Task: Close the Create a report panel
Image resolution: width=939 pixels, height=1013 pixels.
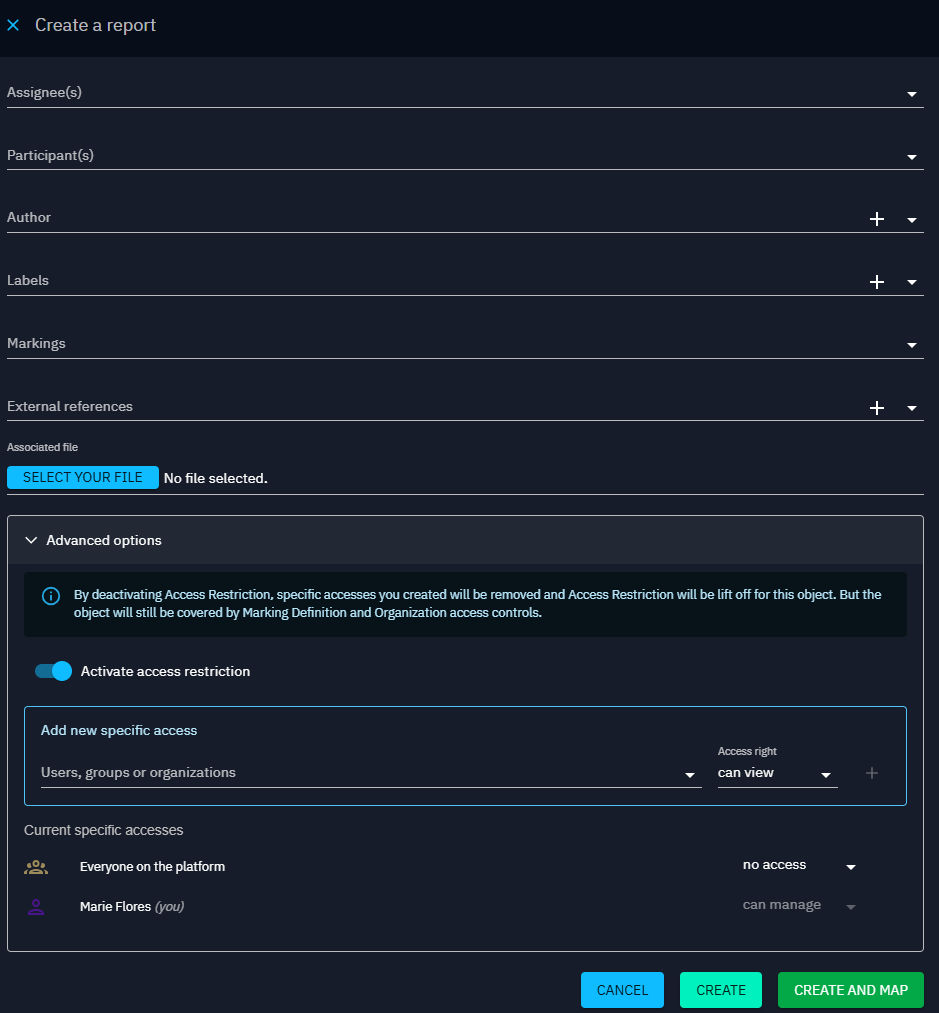Action: [x=13, y=25]
